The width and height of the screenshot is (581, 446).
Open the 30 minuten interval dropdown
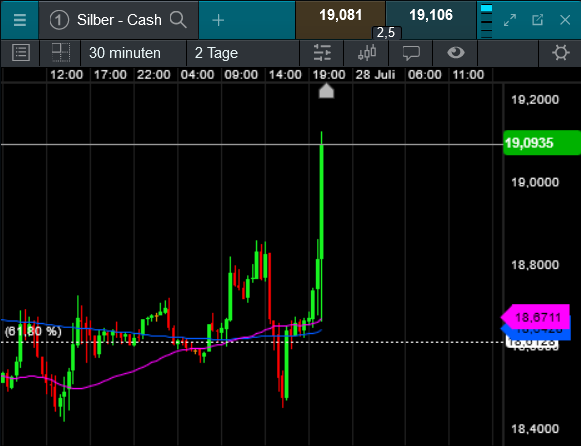(133, 53)
